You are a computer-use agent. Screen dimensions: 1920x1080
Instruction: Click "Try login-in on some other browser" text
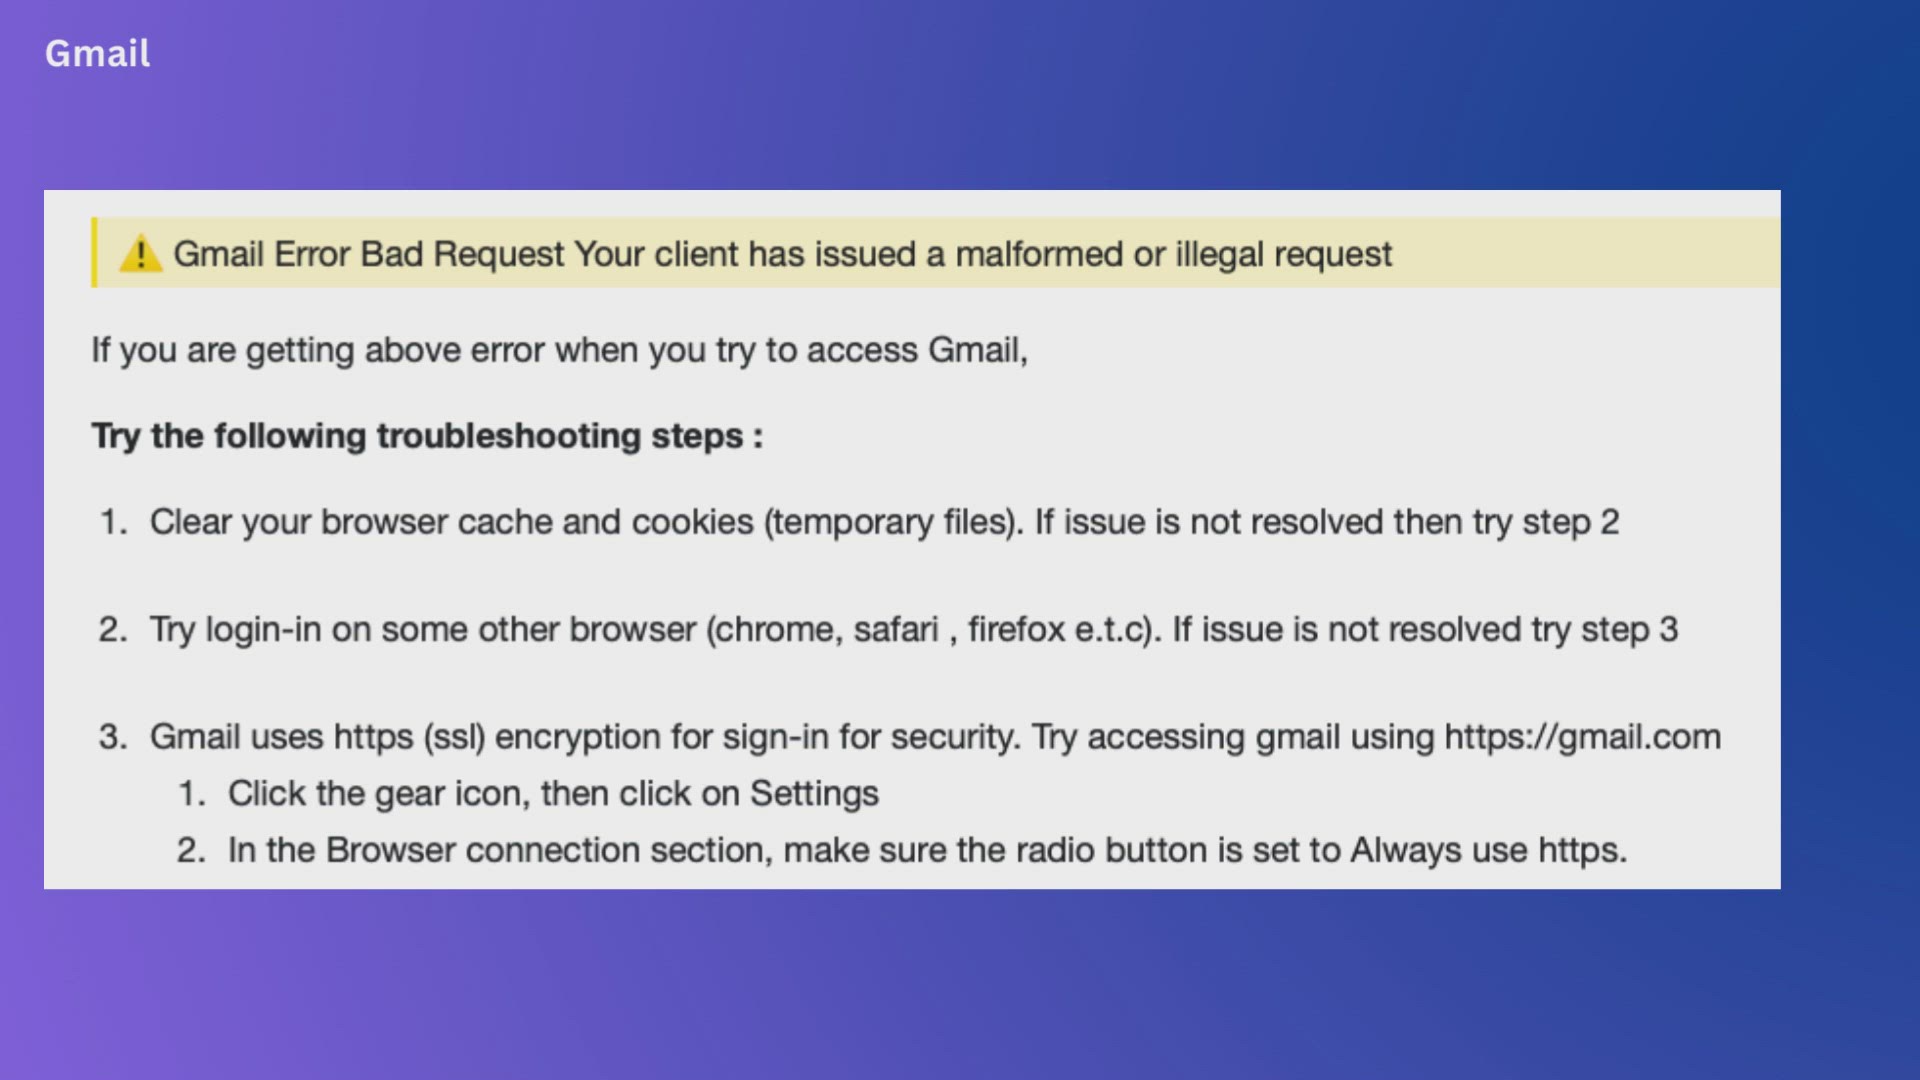pos(422,630)
